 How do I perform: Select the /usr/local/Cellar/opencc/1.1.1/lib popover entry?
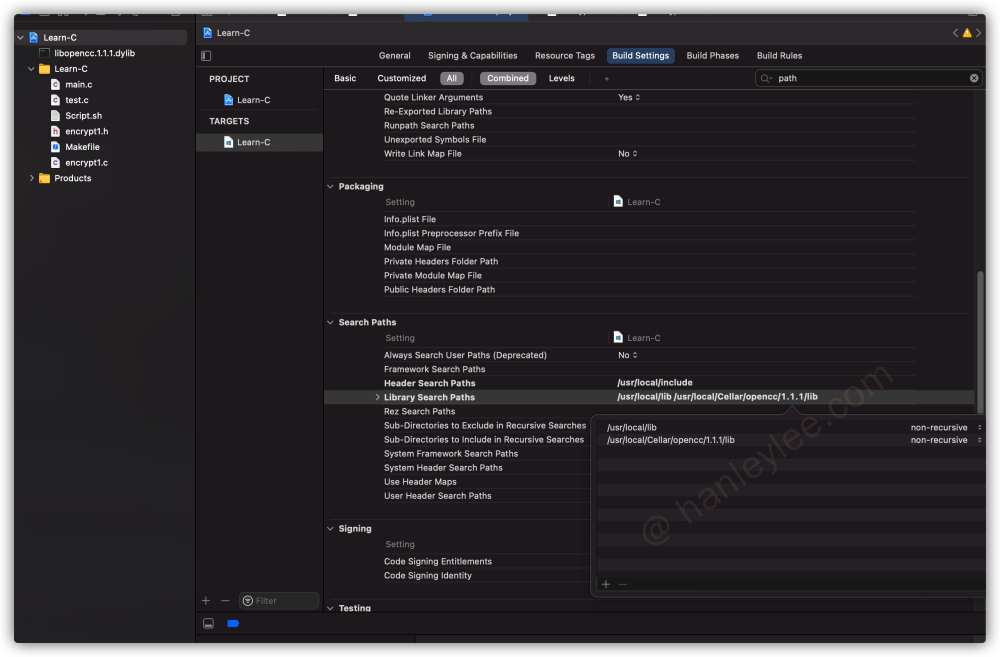pos(670,440)
